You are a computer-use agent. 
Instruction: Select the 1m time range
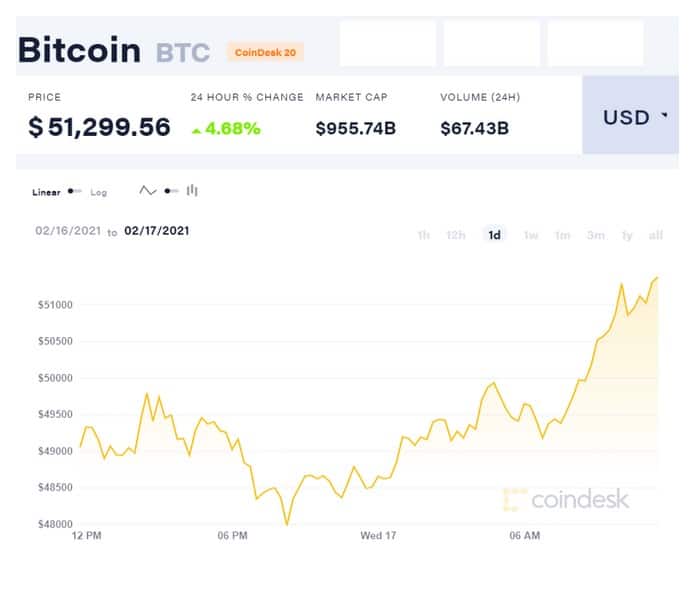point(562,235)
